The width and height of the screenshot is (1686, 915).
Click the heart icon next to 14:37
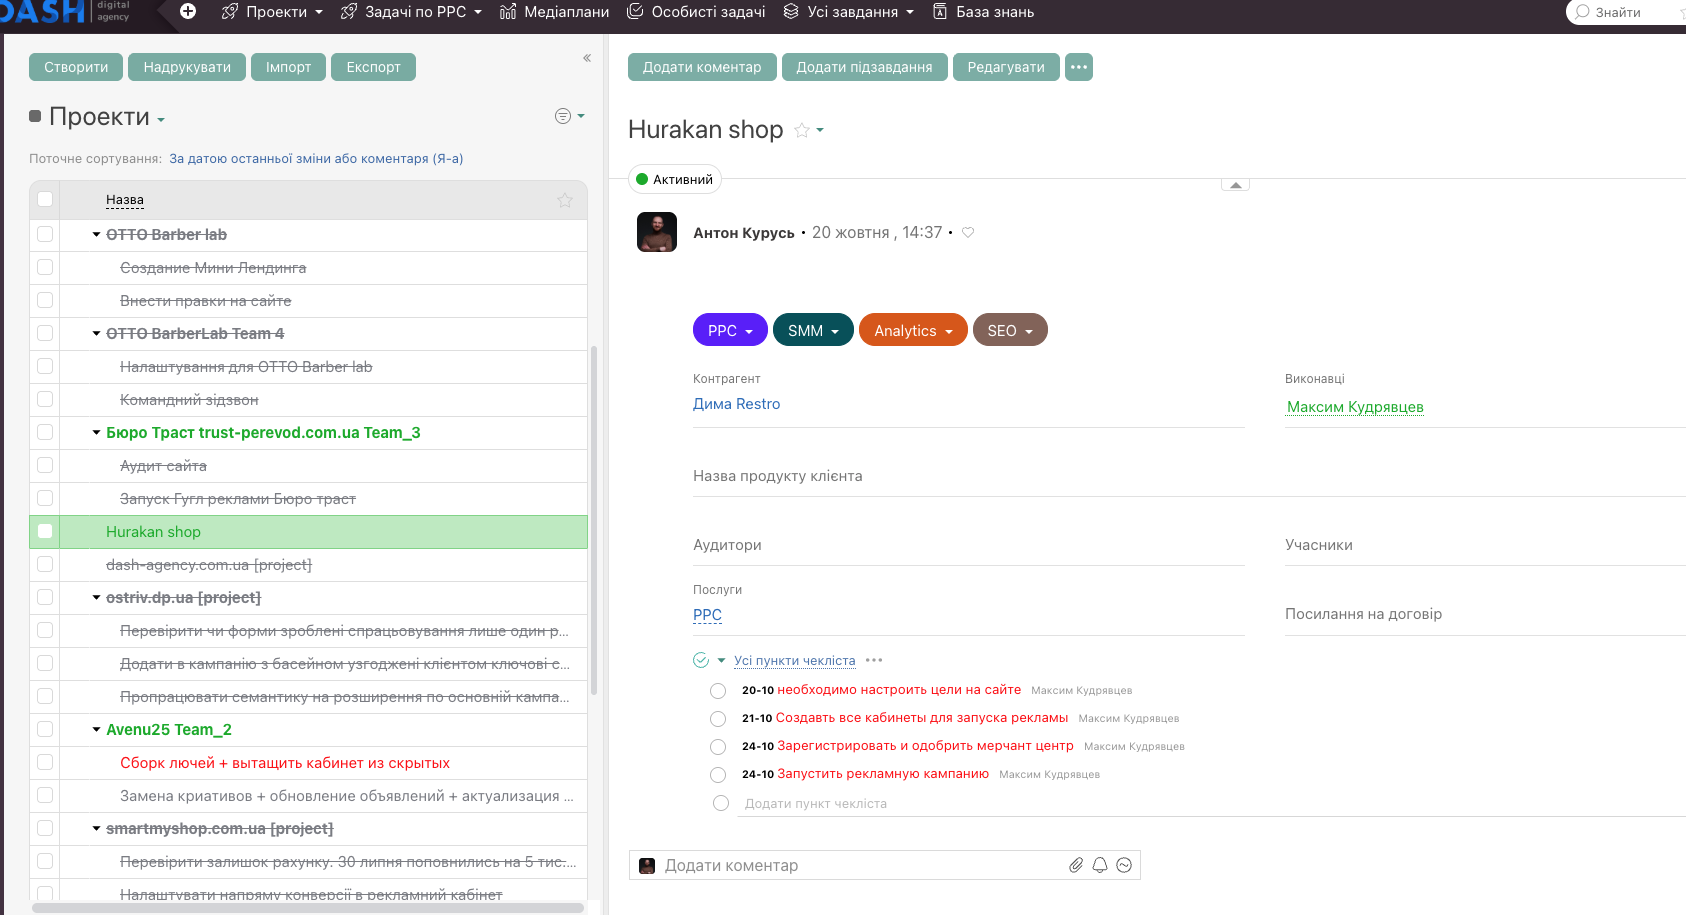(968, 233)
